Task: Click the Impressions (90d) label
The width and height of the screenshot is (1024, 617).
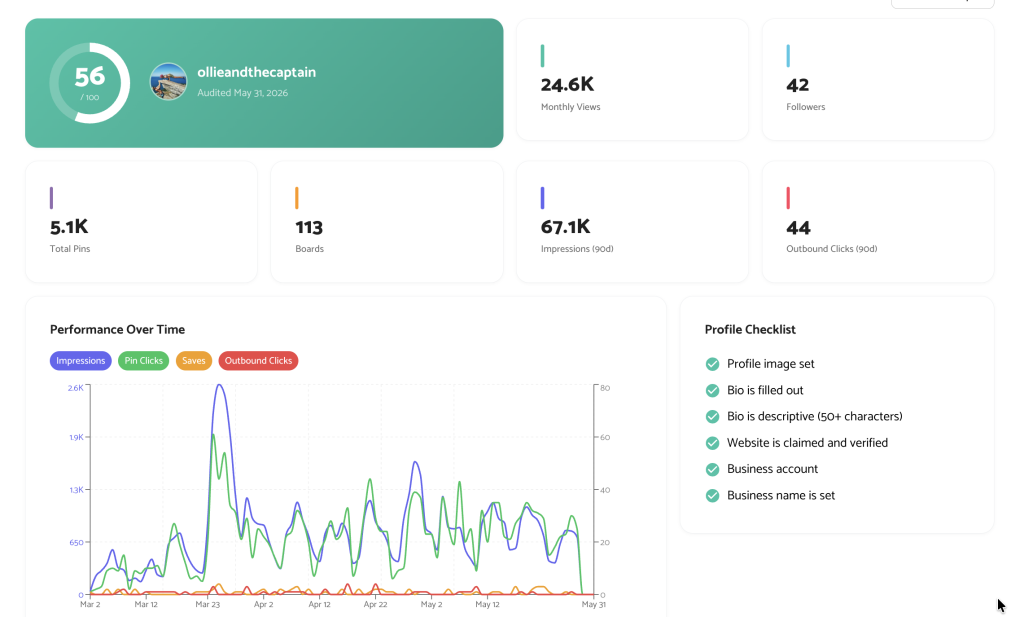Action: click(x=577, y=249)
